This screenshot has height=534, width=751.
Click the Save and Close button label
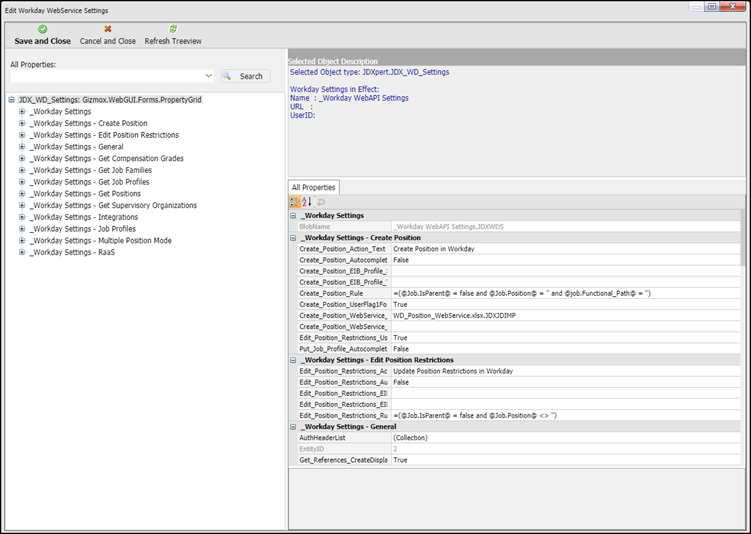tap(43, 41)
